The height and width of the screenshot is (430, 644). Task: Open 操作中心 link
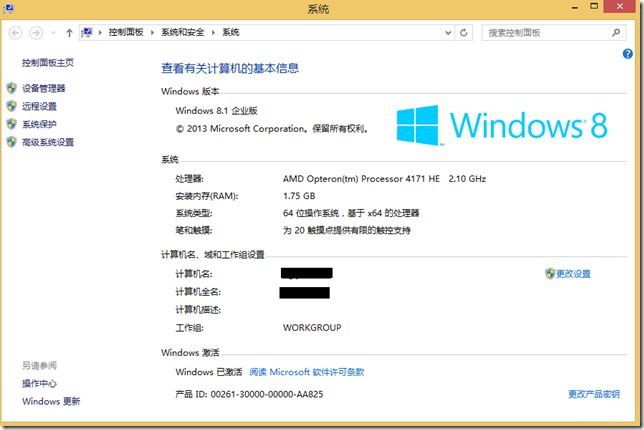[39, 383]
